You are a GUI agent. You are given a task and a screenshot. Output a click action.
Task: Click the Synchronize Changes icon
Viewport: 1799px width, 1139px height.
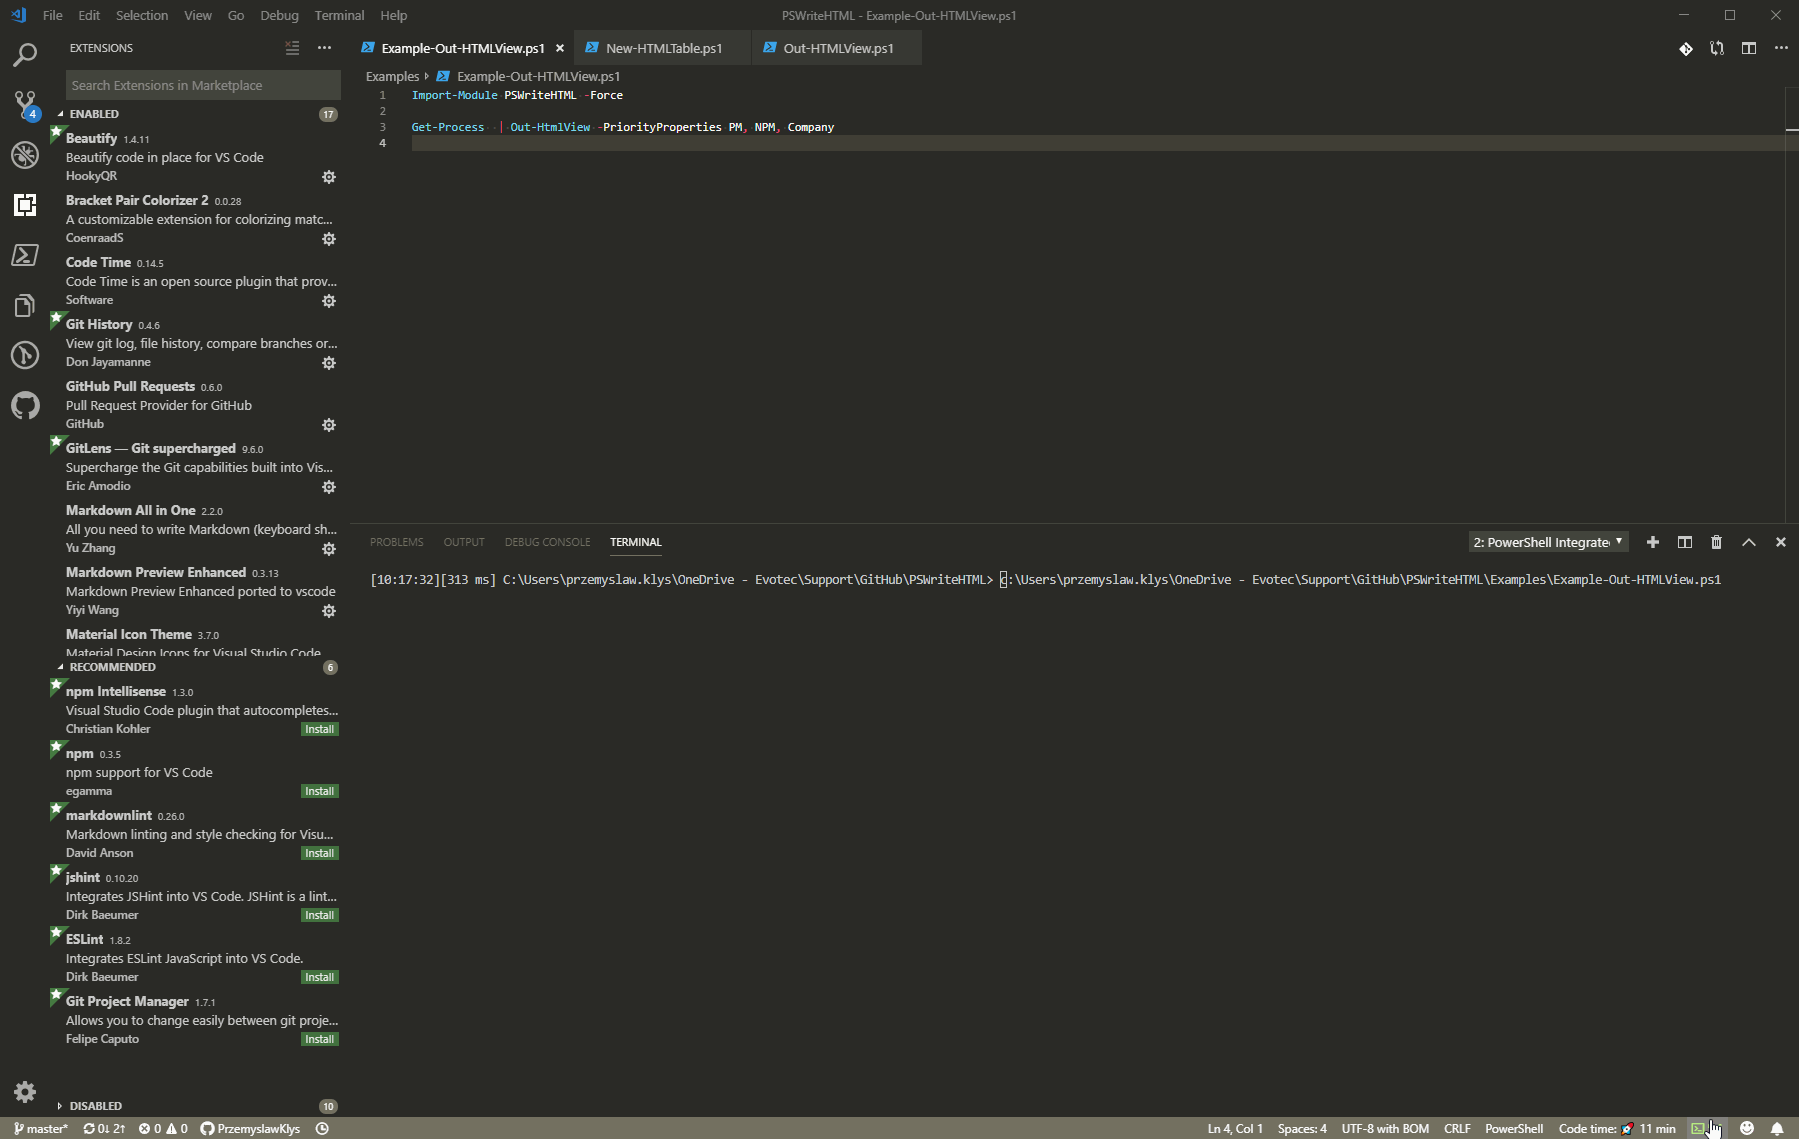1718,48
